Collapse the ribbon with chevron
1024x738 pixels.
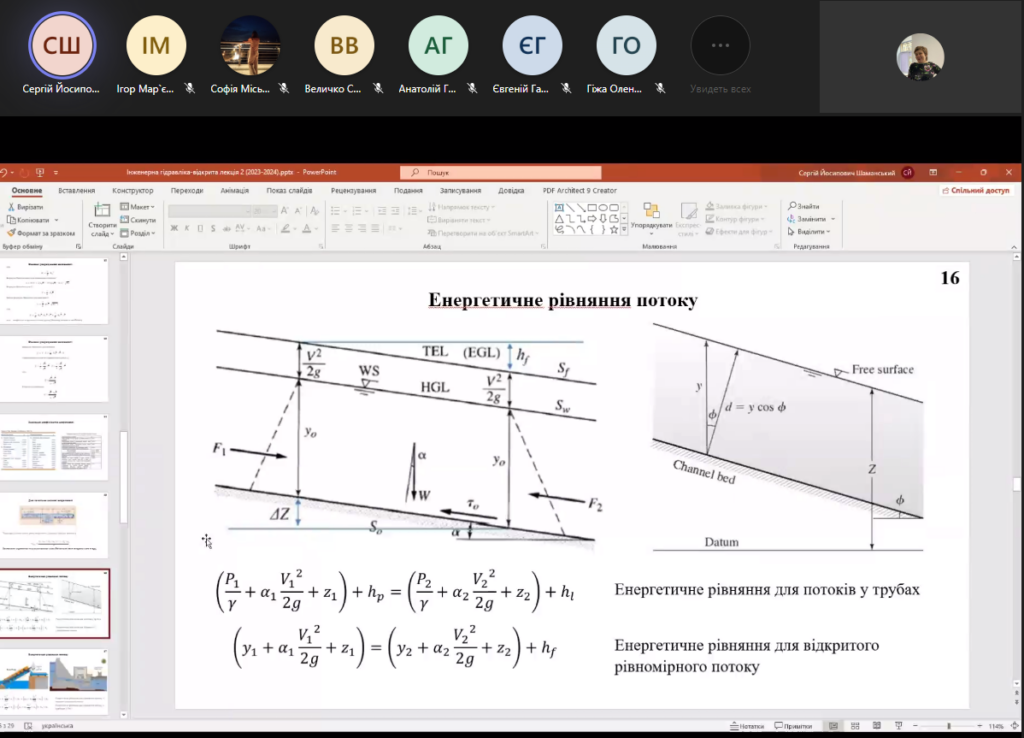tap(1014, 247)
